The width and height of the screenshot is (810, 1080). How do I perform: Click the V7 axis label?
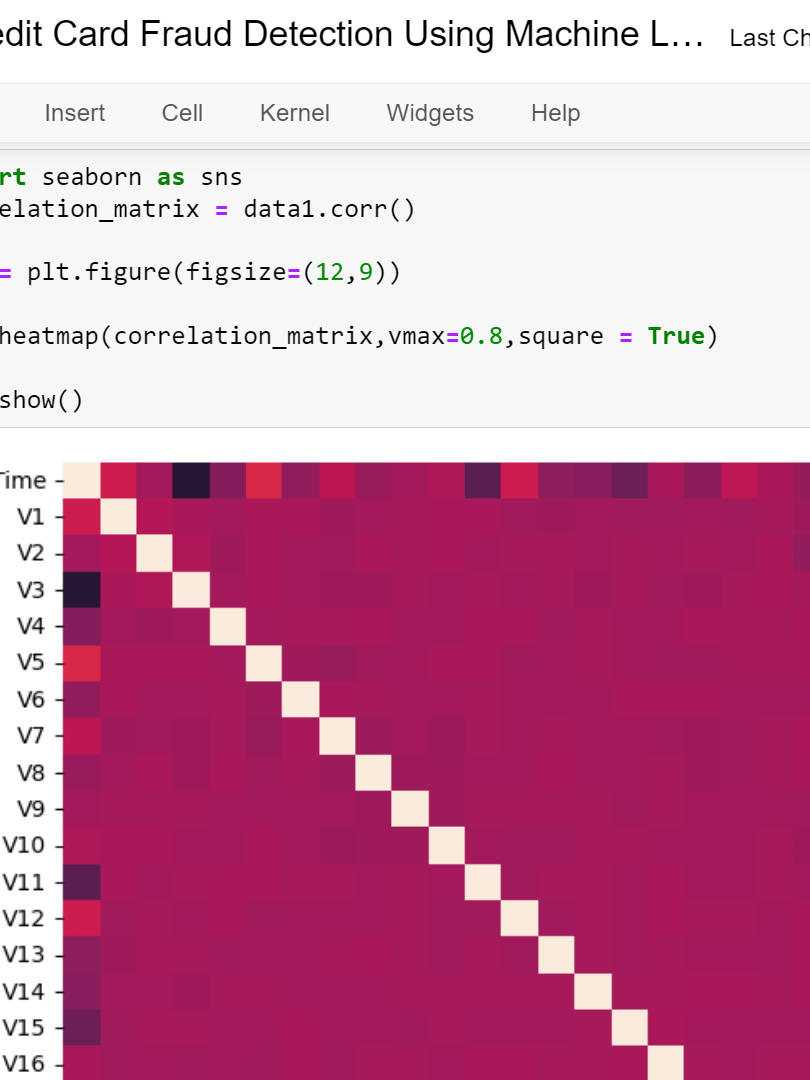(31, 736)
